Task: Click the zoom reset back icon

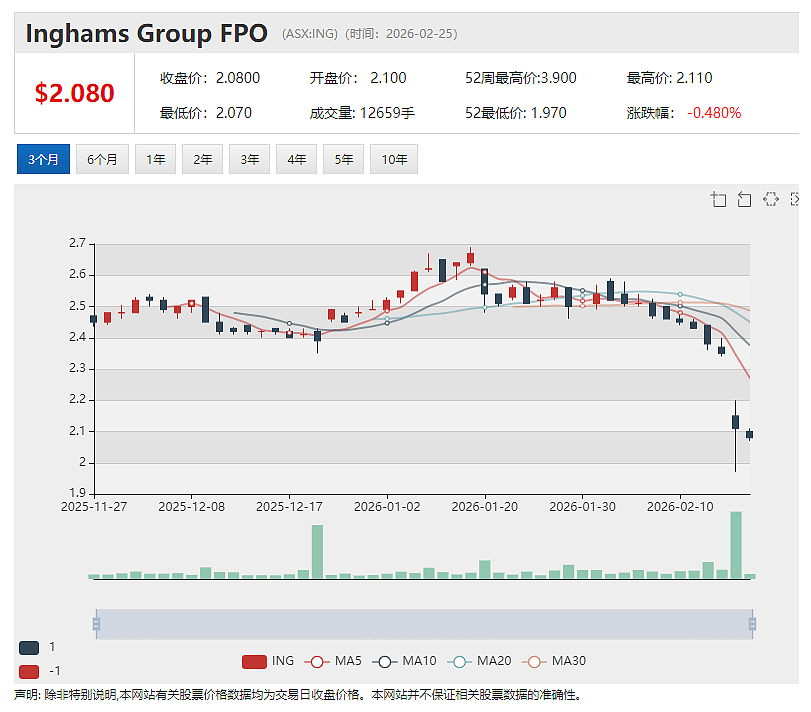Action: tap(744, 199)
